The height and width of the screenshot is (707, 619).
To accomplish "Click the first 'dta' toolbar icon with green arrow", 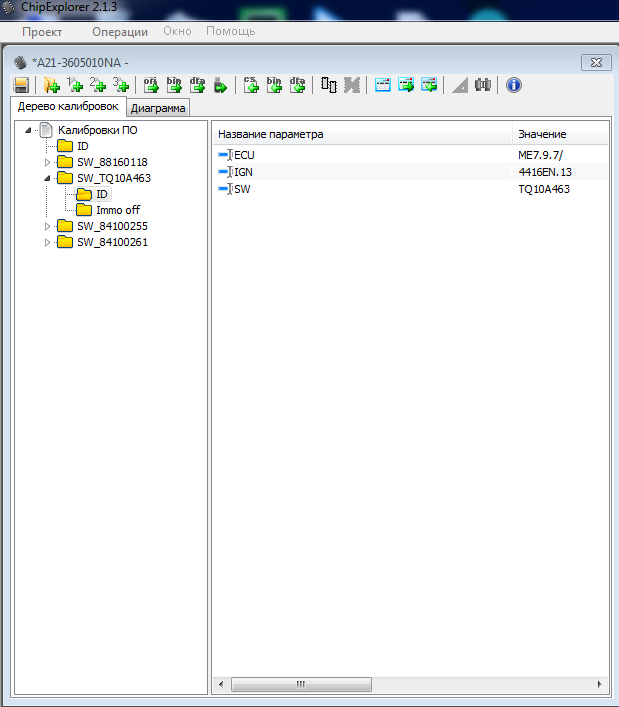I will [197, 85].
